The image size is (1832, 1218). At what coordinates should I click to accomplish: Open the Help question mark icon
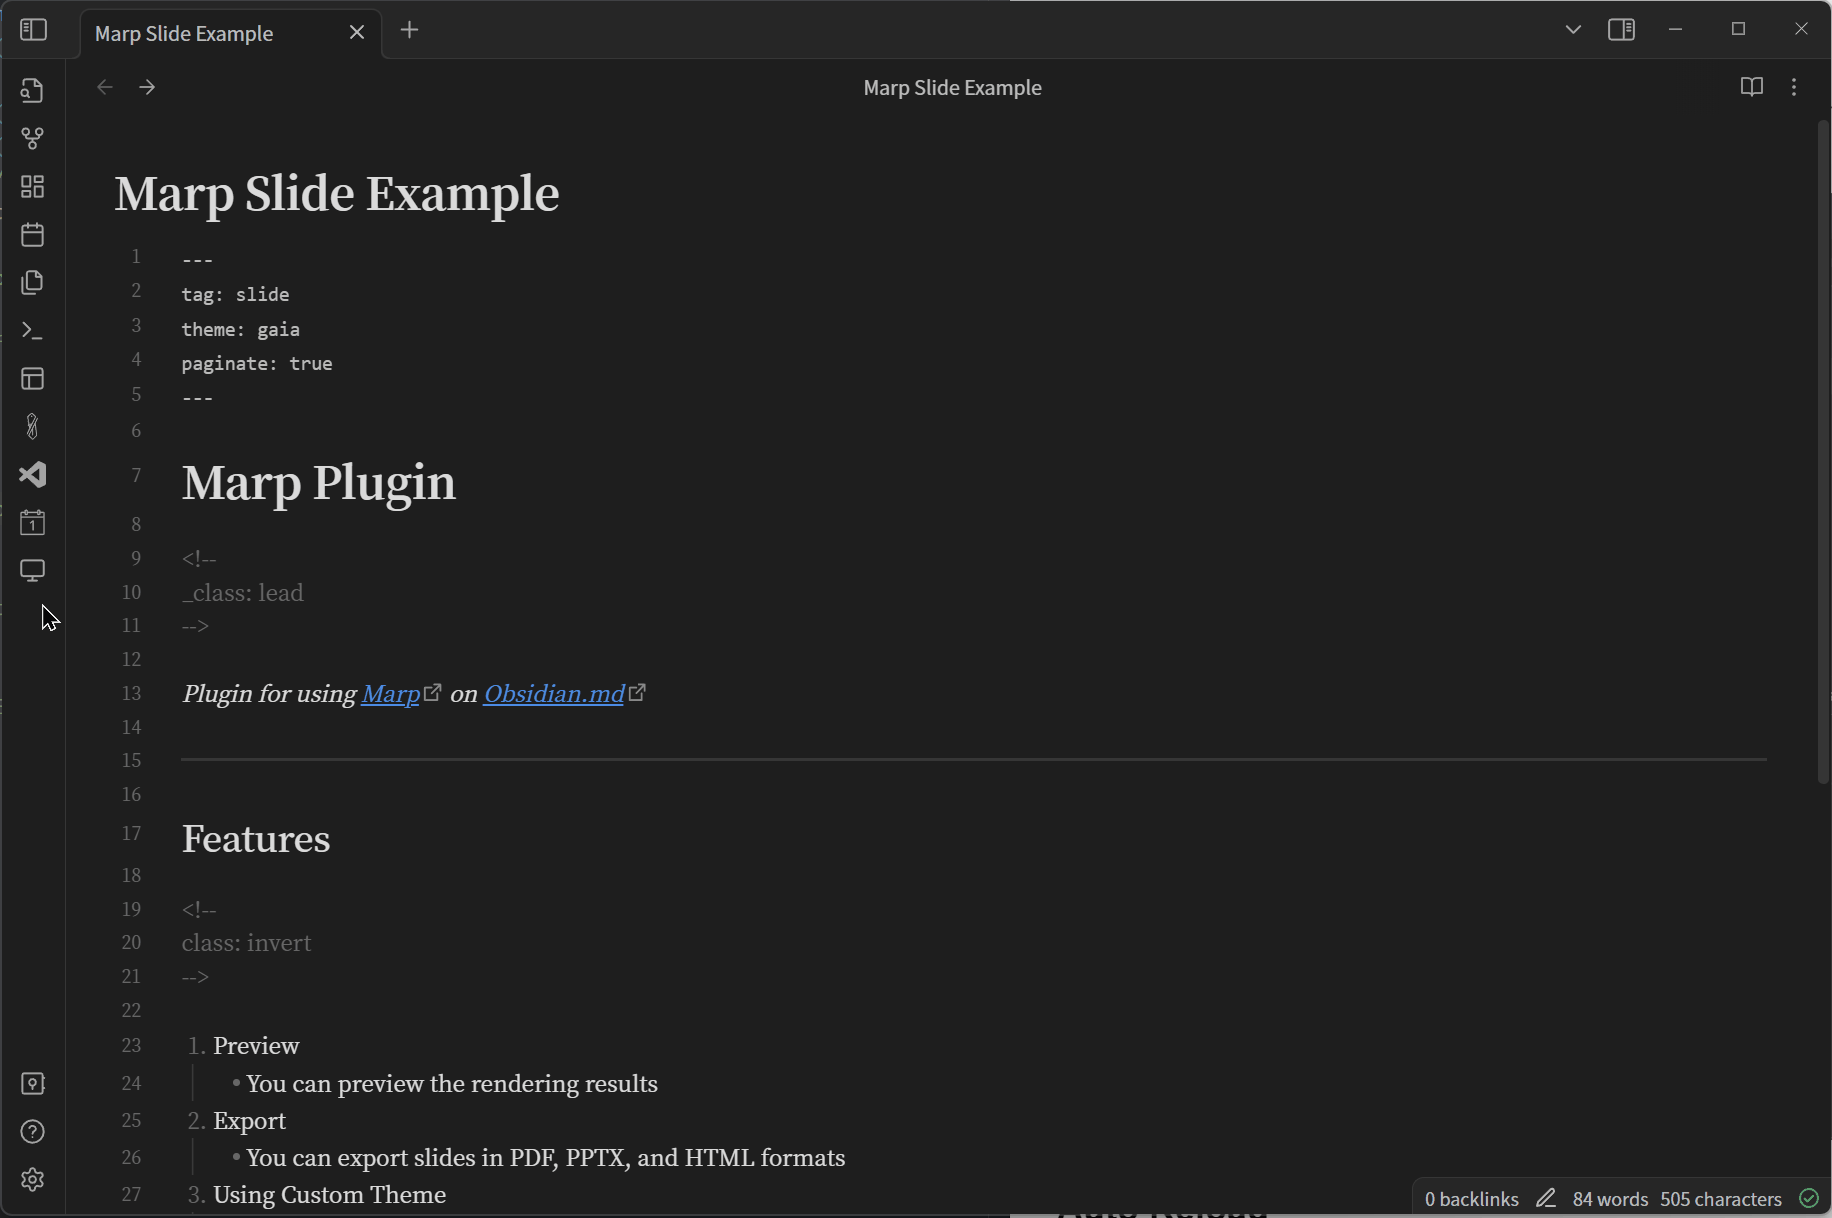32,1131
